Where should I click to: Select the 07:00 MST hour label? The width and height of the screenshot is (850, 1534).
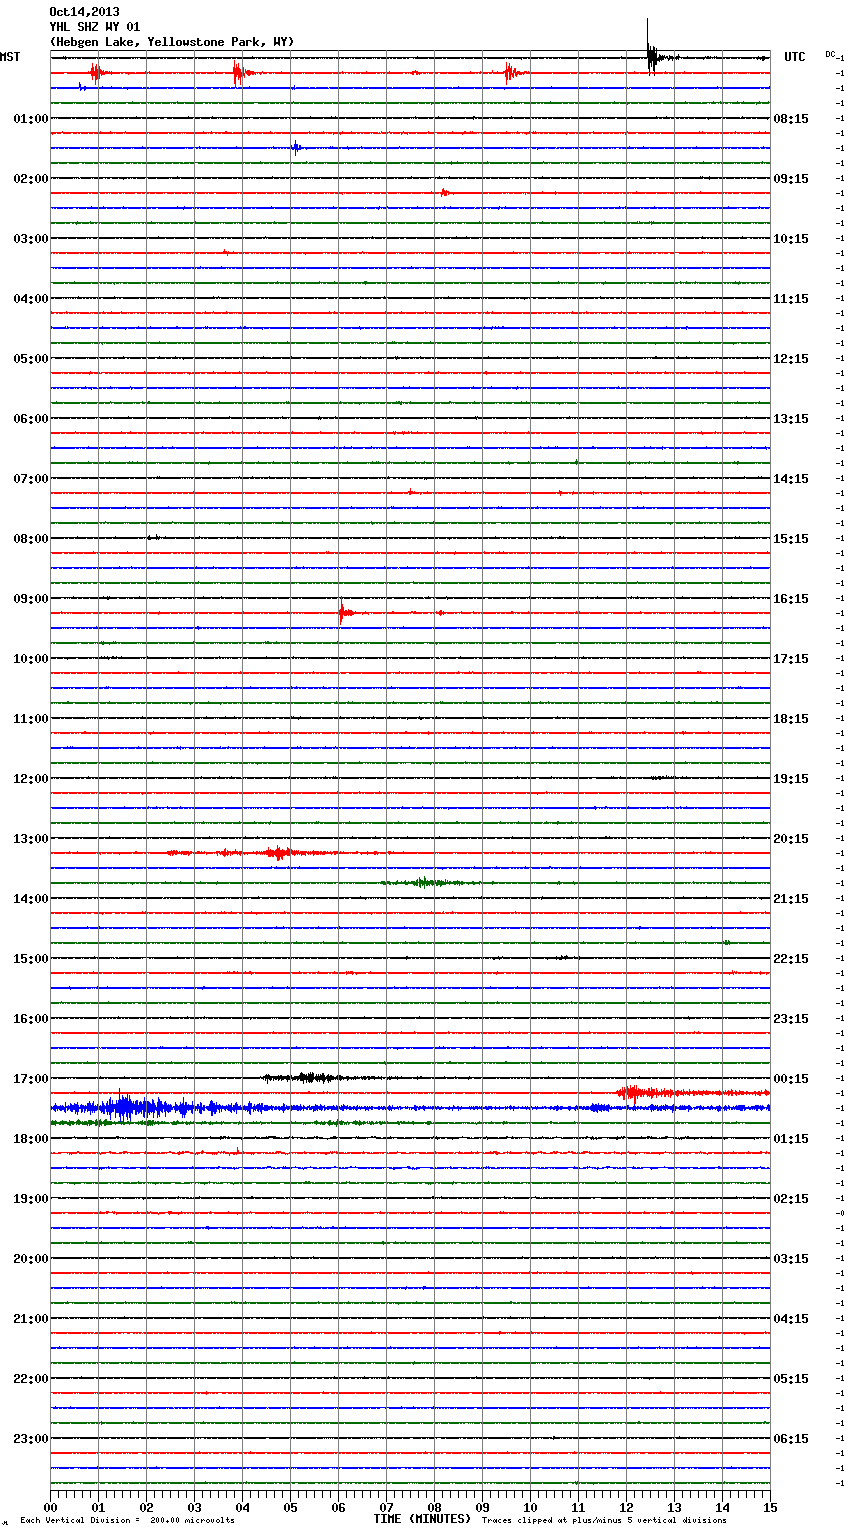pyautogui.click(x=31, y=478)
